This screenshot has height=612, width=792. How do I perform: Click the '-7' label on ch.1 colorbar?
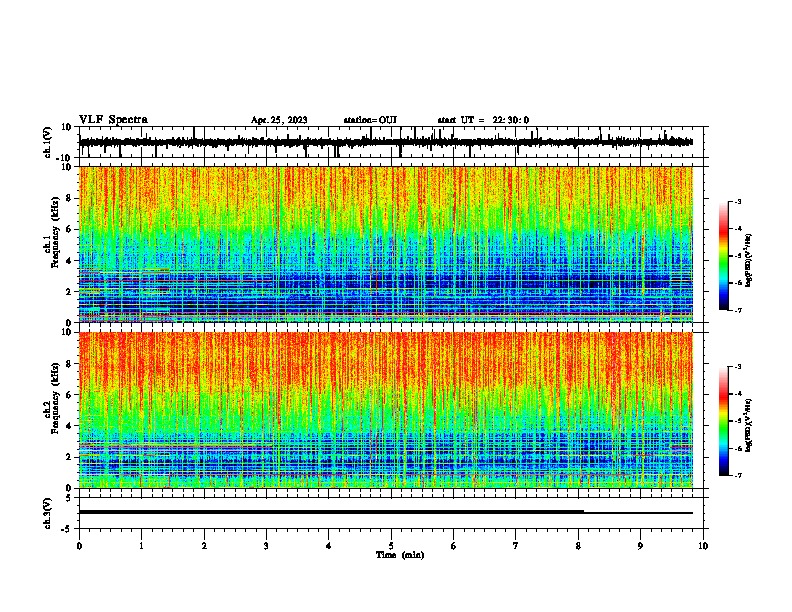pyautogui.click(x=737, y=310)
